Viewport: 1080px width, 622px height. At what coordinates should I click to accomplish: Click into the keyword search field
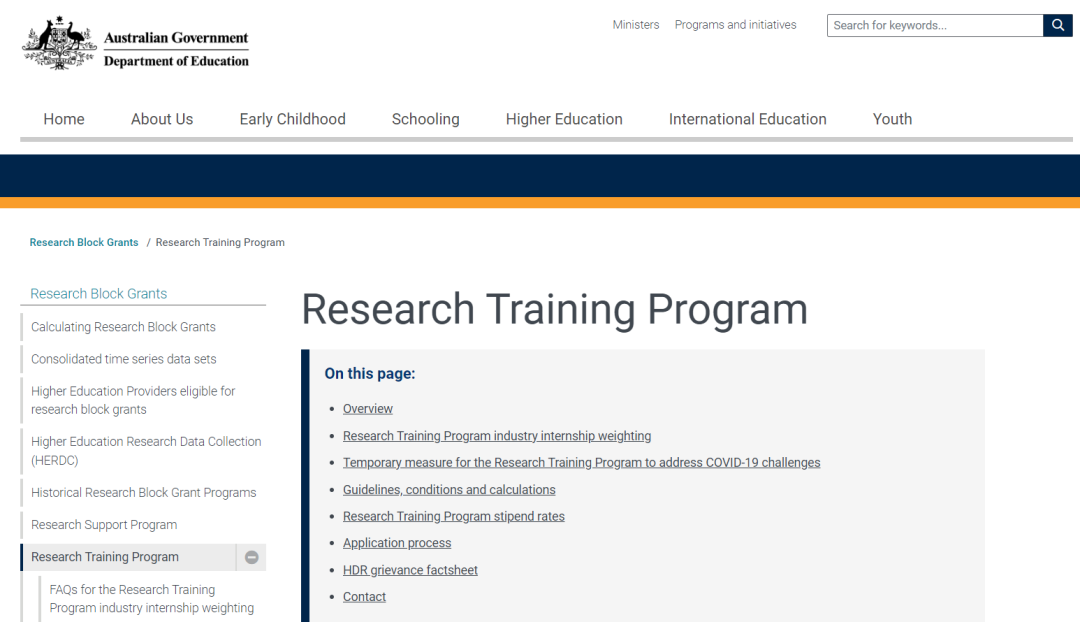pyautogui.click(x=934, y=26)
